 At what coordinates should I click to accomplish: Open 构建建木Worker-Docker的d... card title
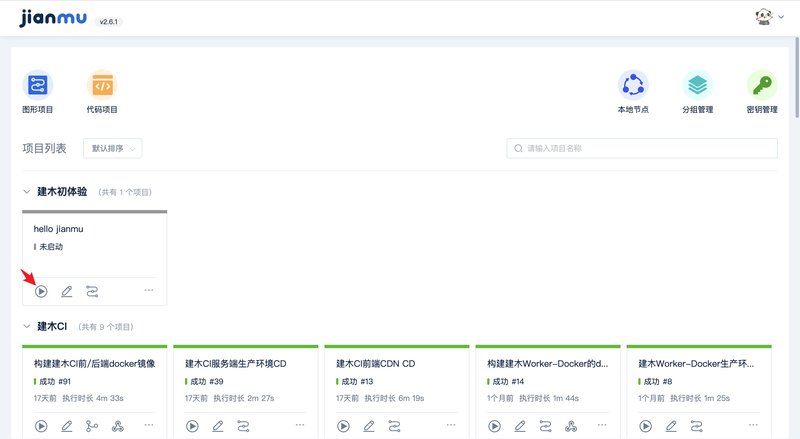click(547, 363)
